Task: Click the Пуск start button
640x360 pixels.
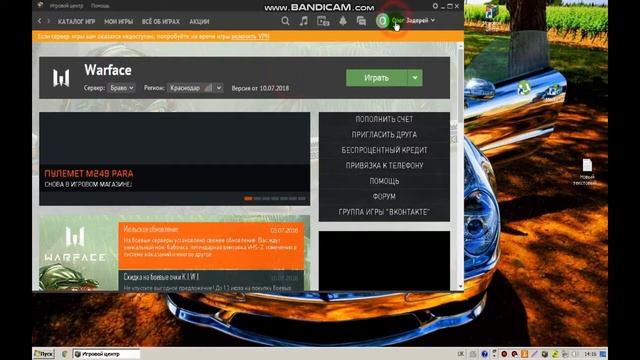Action: (44, 354)
